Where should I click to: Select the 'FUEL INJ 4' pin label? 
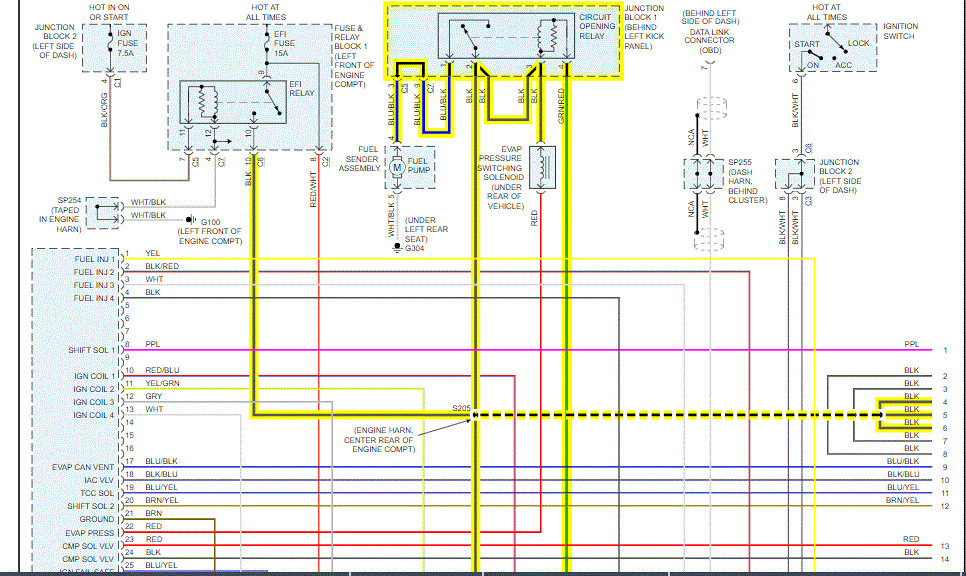point(94,298)
